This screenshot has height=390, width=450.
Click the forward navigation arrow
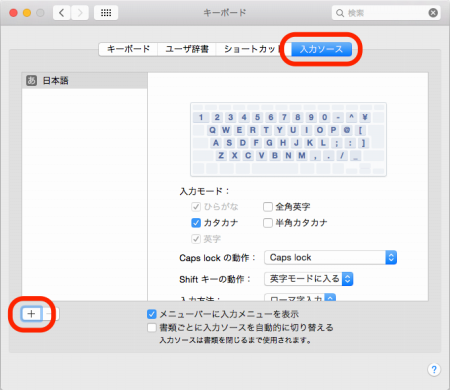80,13
